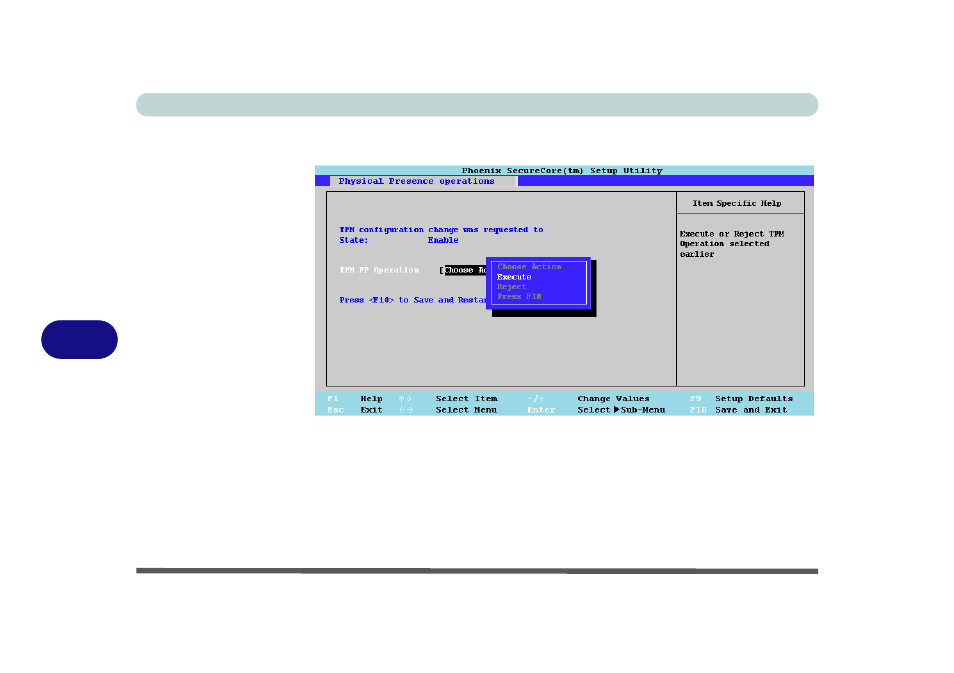
Task: Click the State: label
Action: [x=353, y=240]
